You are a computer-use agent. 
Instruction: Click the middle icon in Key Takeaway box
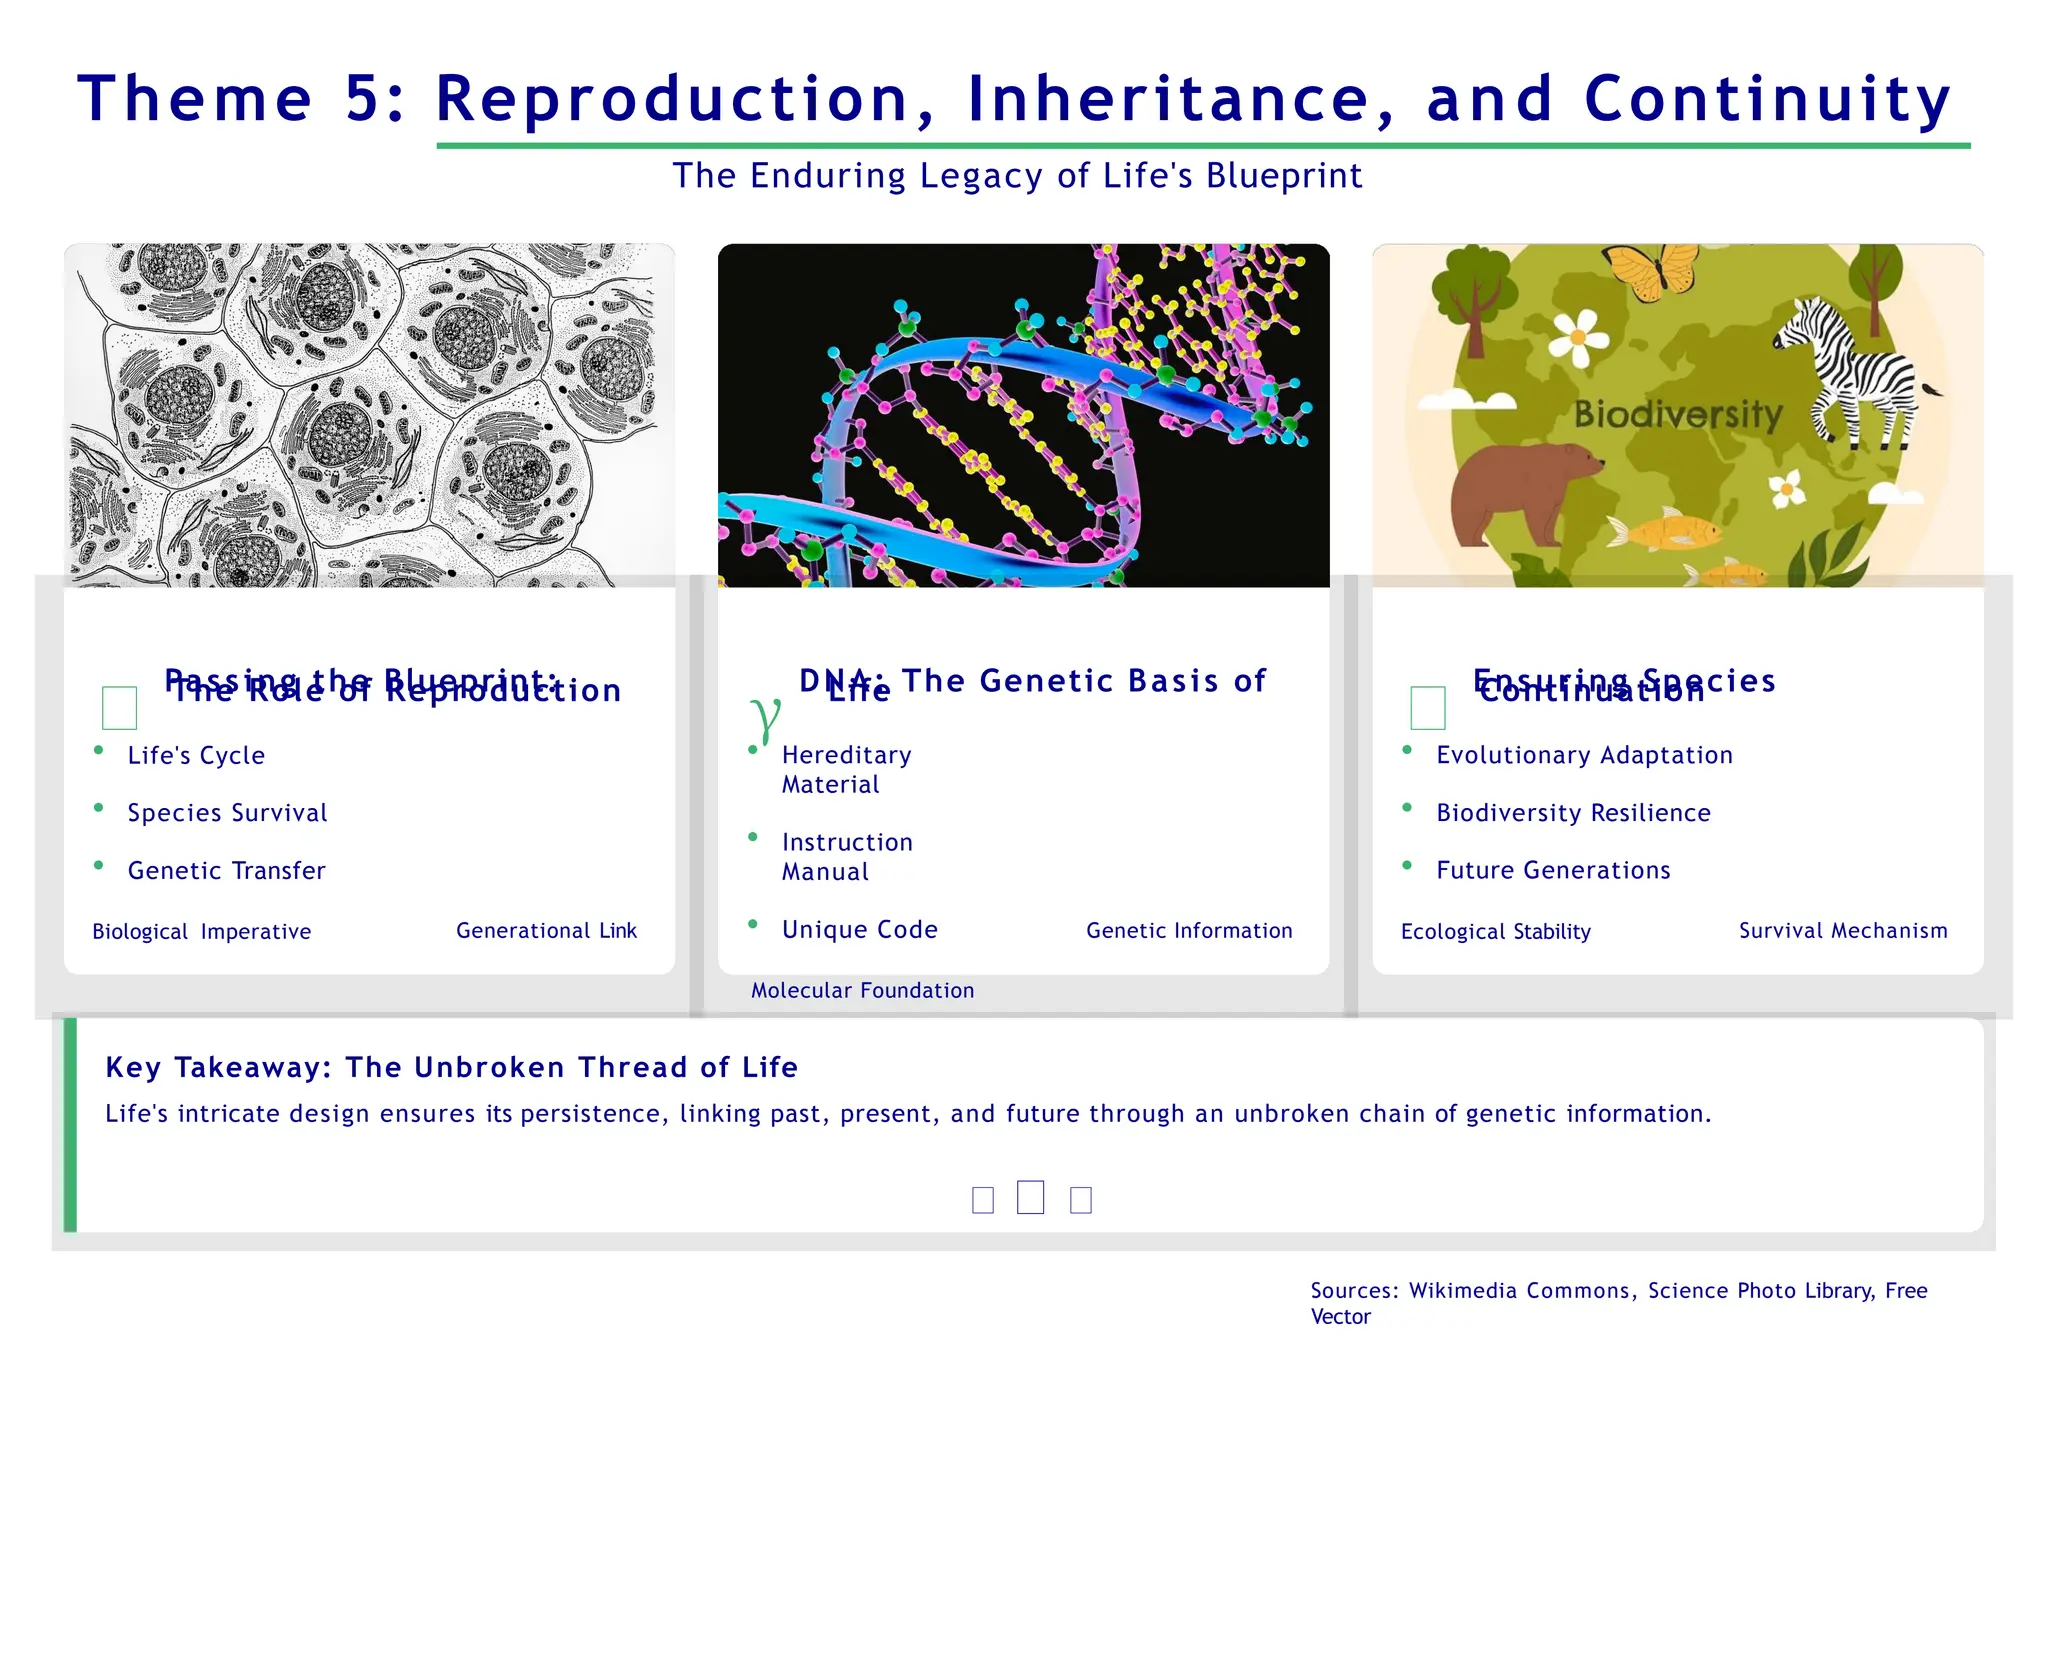pyautogui.click(x=1030, y=1197)
